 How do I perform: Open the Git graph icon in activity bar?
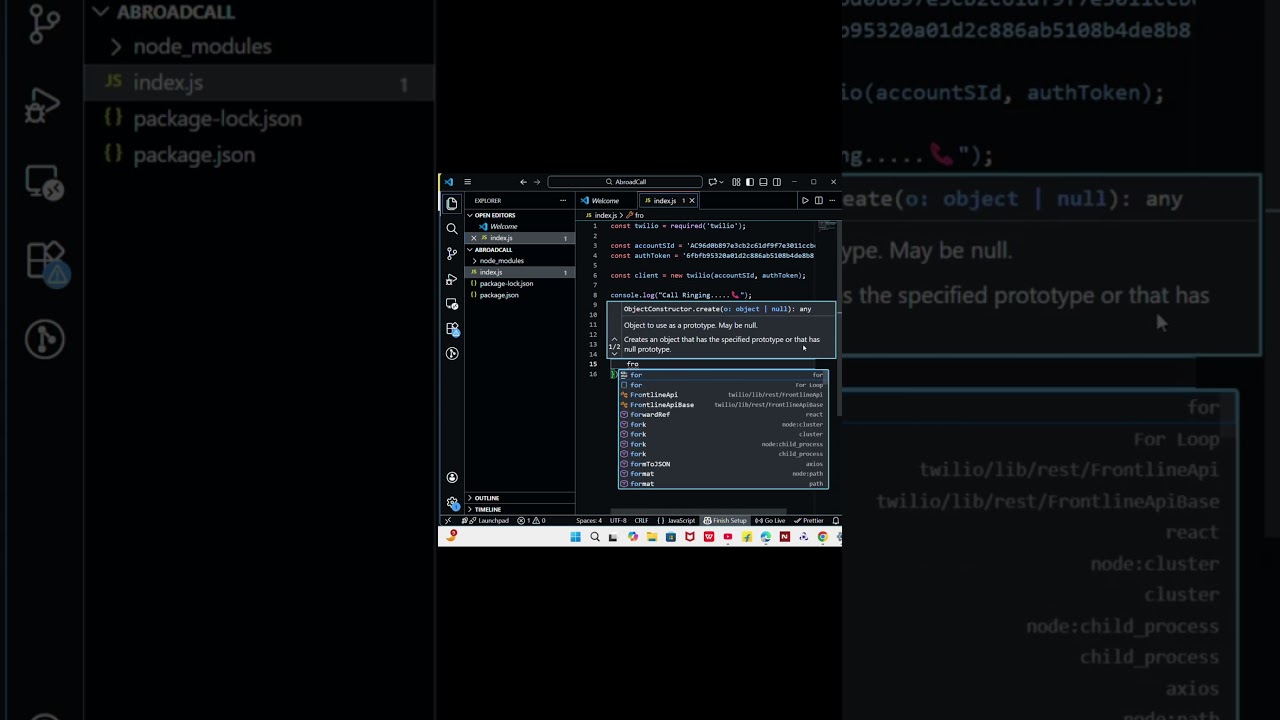point(452,353)
